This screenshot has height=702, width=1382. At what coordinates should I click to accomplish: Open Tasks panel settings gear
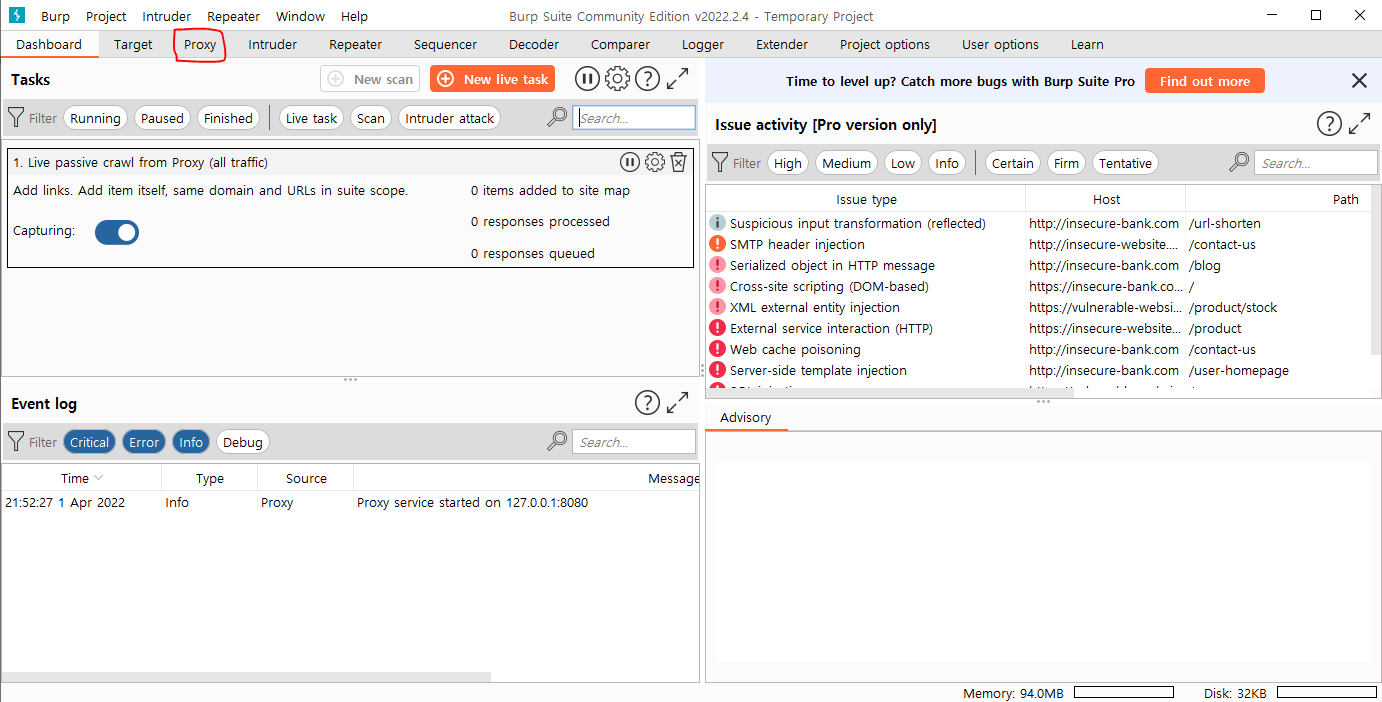point(617,79)
